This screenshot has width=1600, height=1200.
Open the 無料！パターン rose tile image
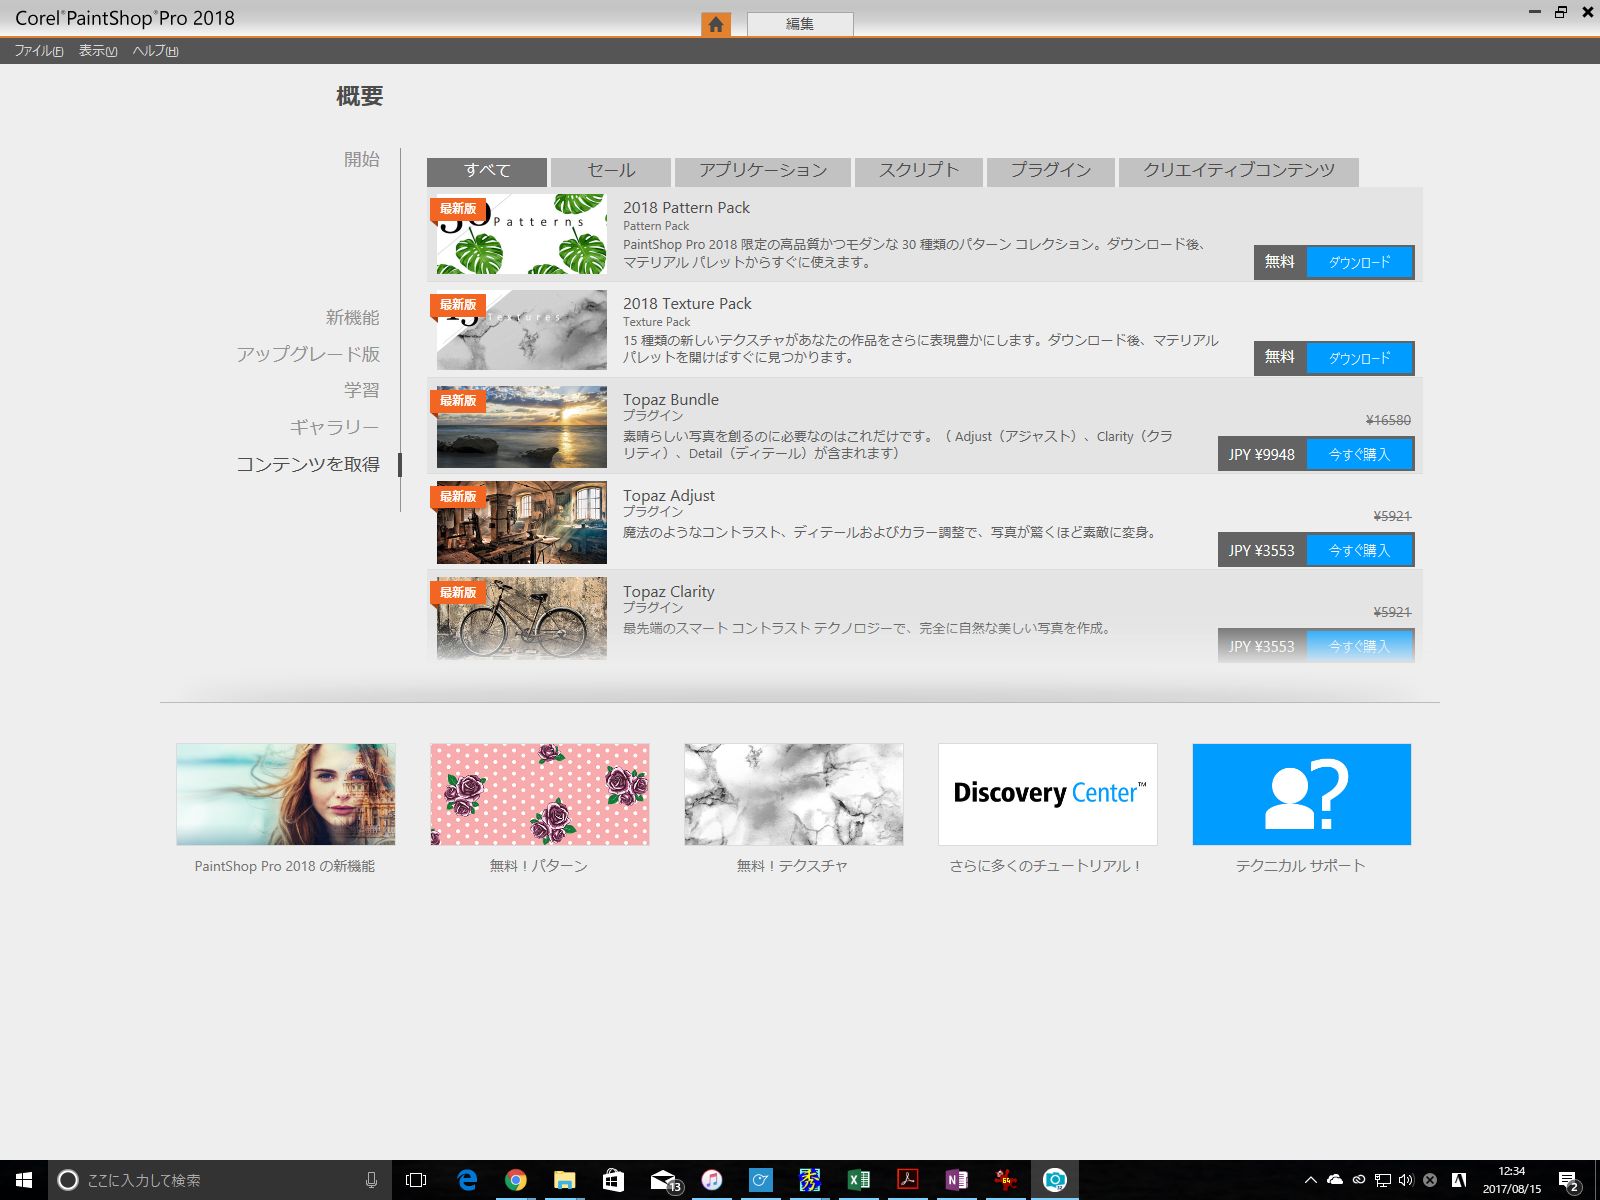540,794
